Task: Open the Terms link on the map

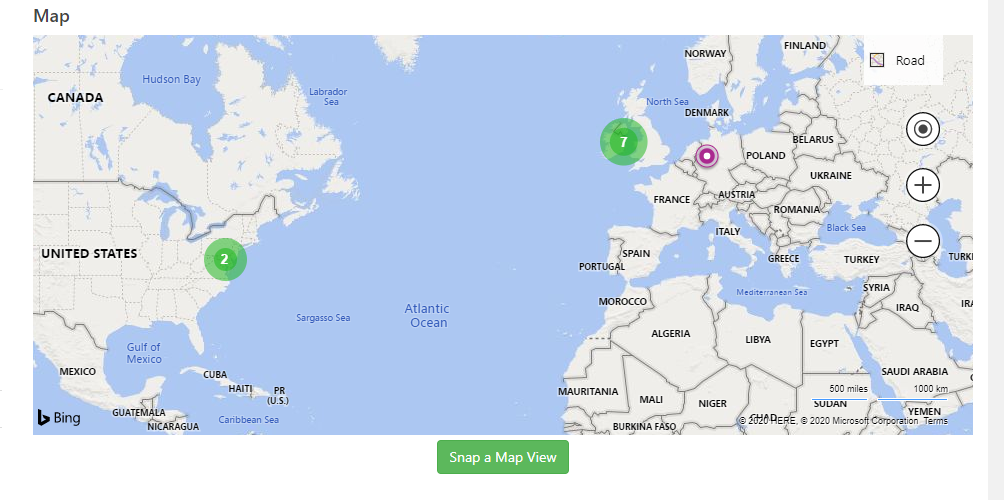Action: [935, 421]
